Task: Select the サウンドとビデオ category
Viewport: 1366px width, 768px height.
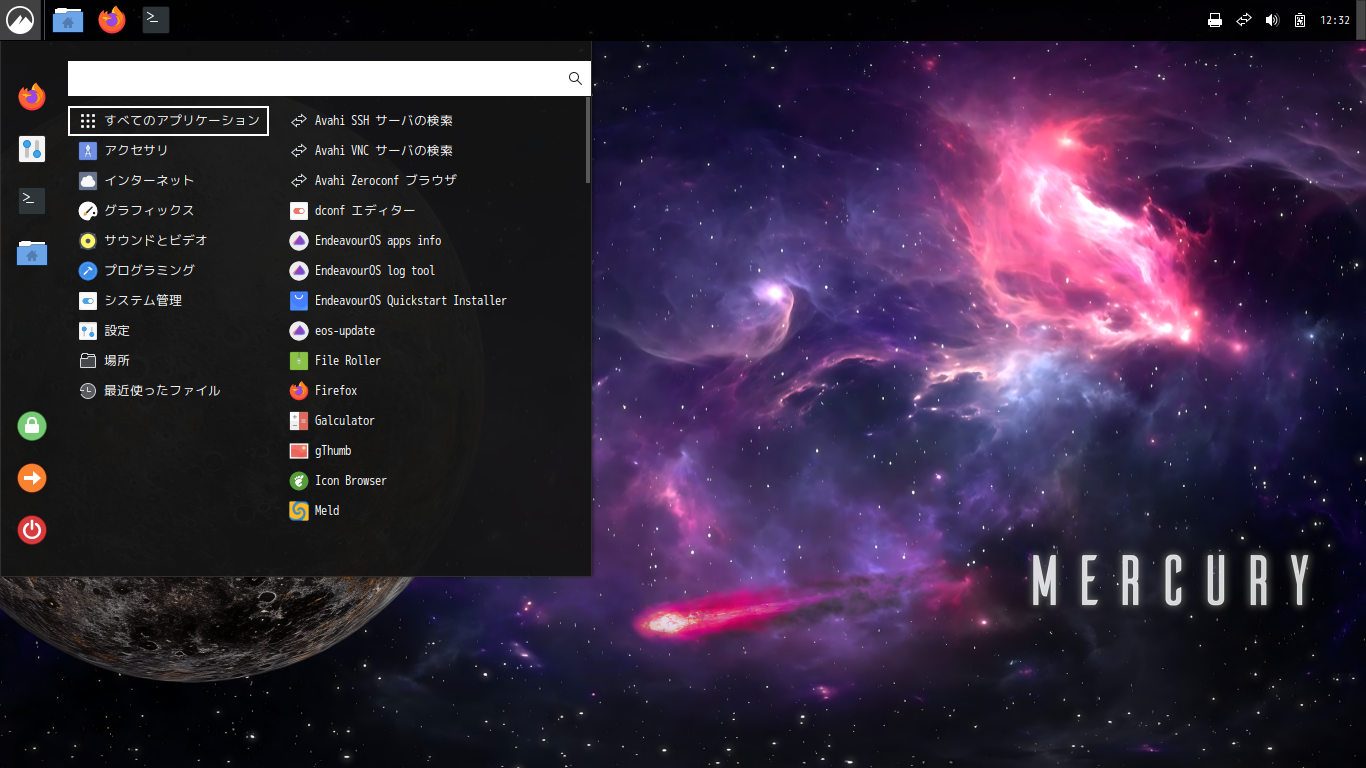Action: (168, 240)
